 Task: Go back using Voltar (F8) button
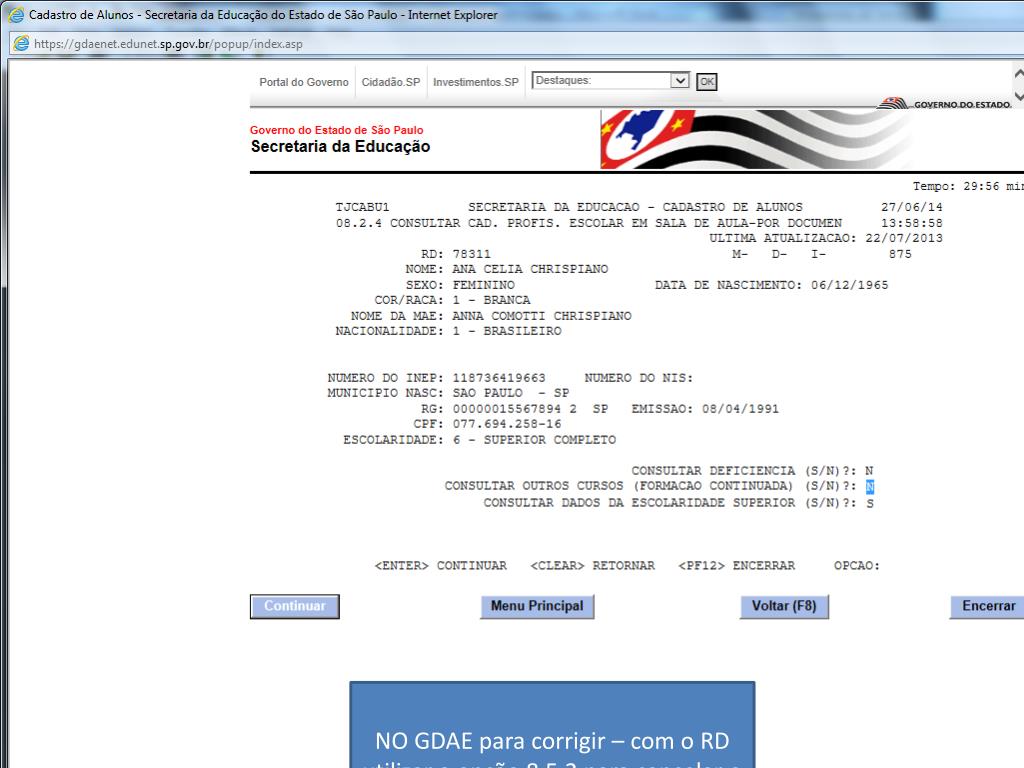point(783,606)
